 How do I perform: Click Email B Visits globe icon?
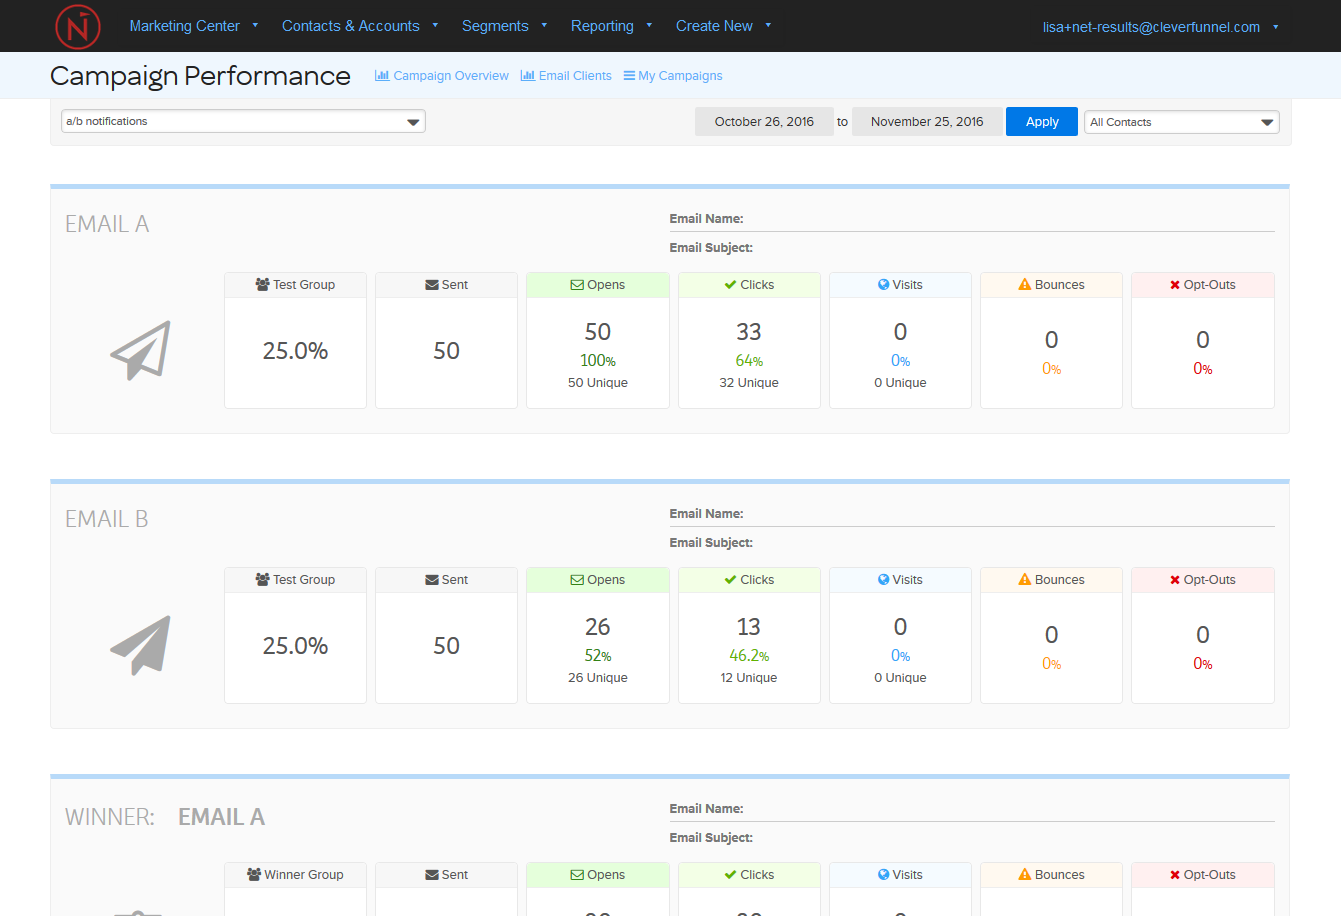click(884, 580)
